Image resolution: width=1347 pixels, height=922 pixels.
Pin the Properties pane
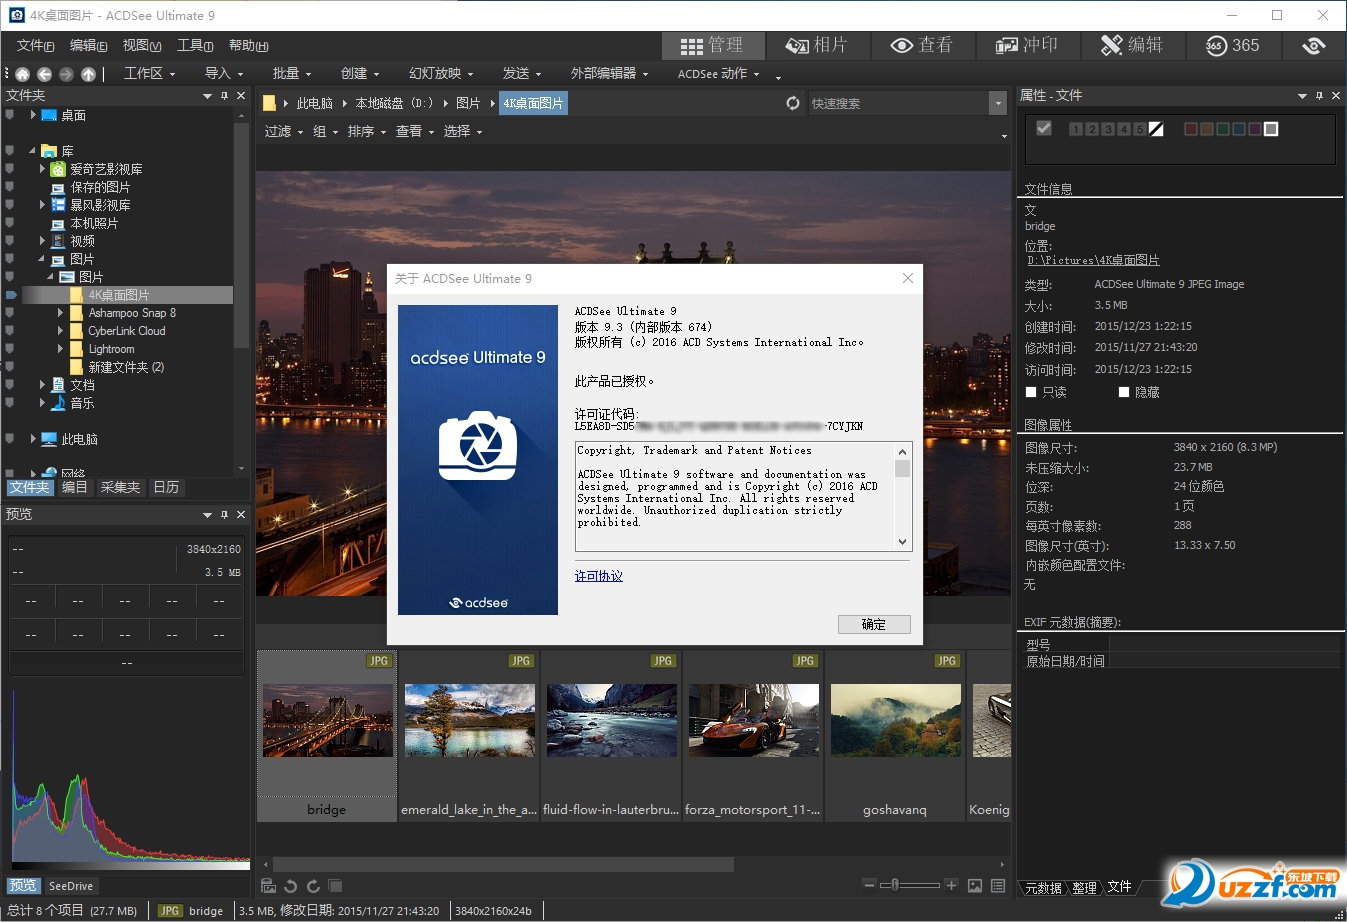tap(1319, 96)
